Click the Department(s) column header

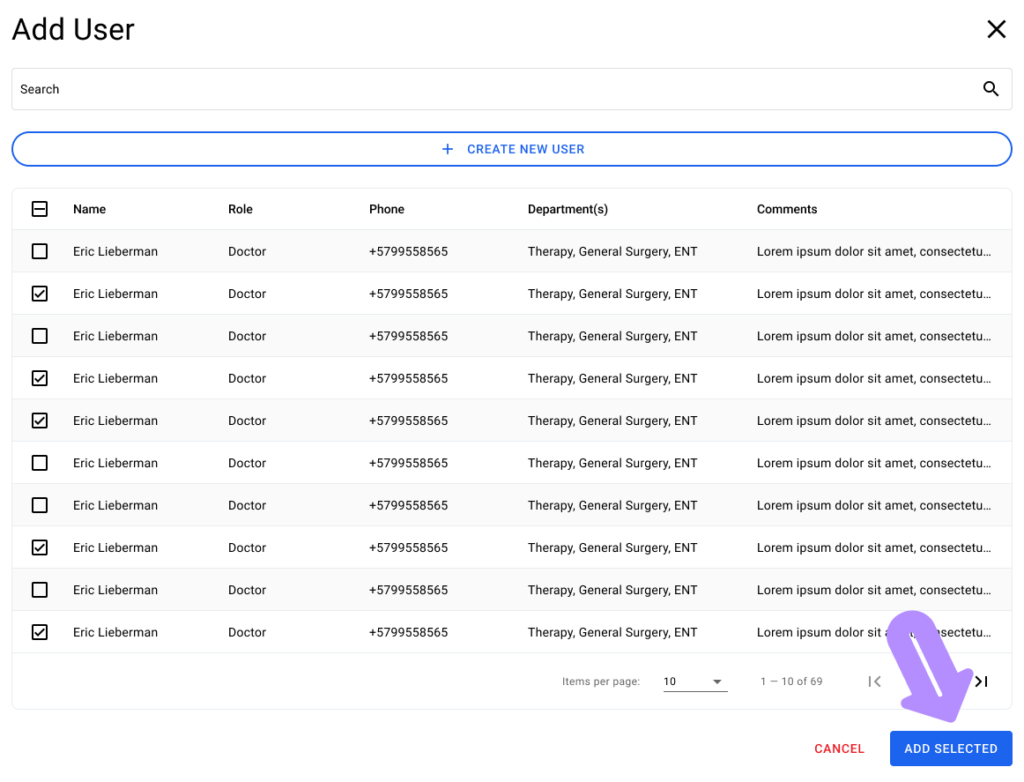click(567, 209)
